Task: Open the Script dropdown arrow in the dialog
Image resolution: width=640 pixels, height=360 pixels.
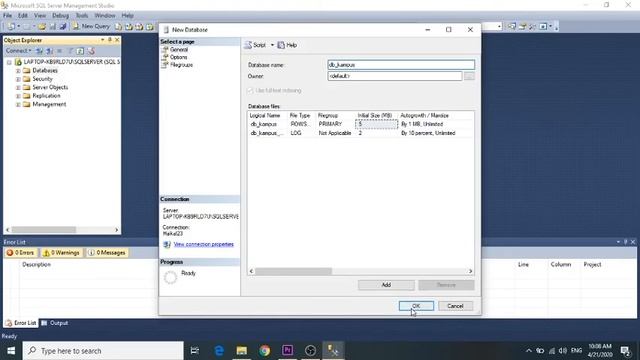Action: [272, 45]
